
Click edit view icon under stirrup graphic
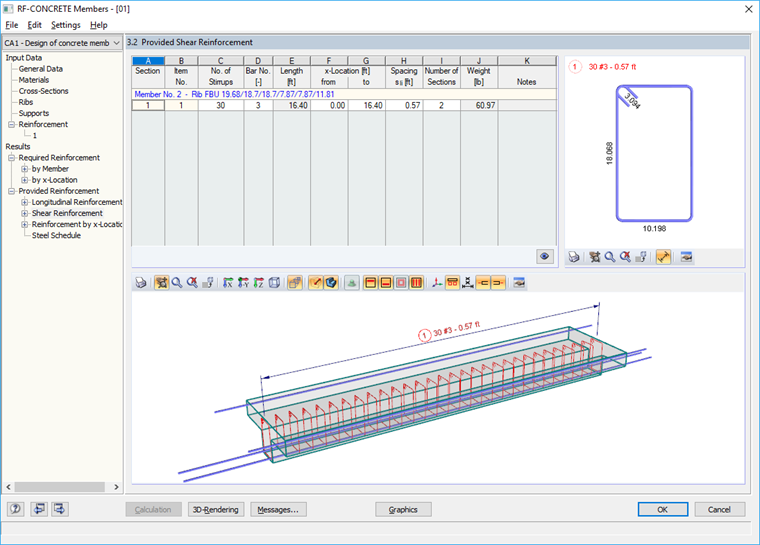(x=641, y=257)
